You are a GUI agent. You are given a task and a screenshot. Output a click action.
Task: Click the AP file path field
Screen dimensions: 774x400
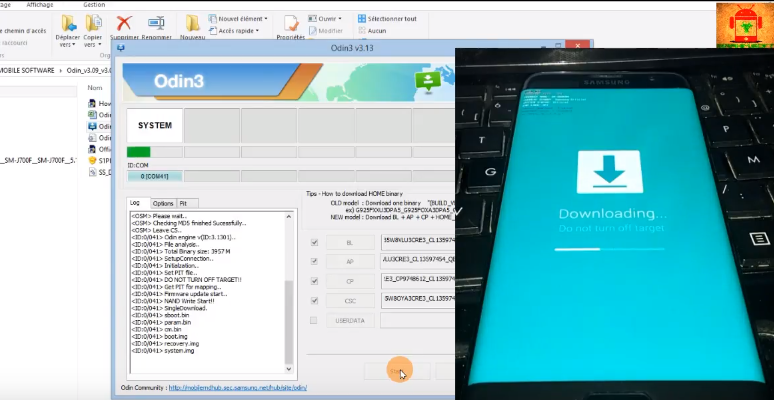(x=418, y=261)
